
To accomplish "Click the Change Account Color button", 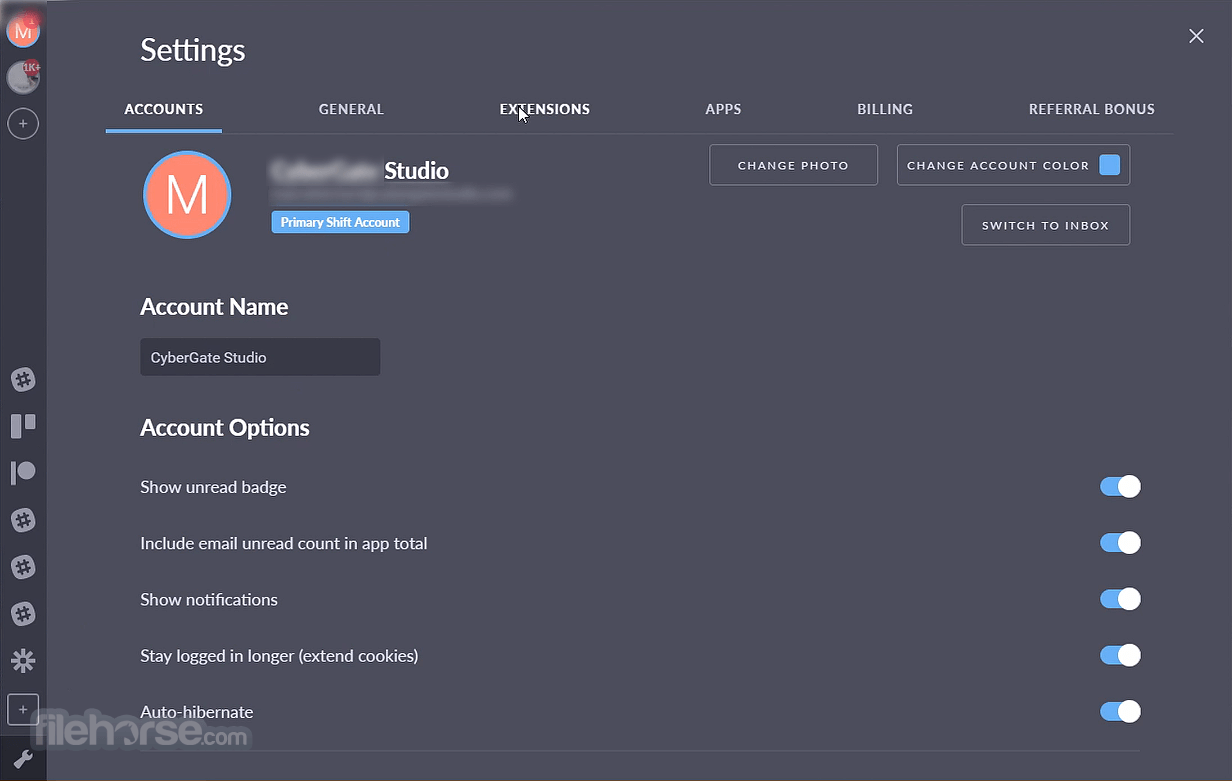I will click(x=1013, y=165).
